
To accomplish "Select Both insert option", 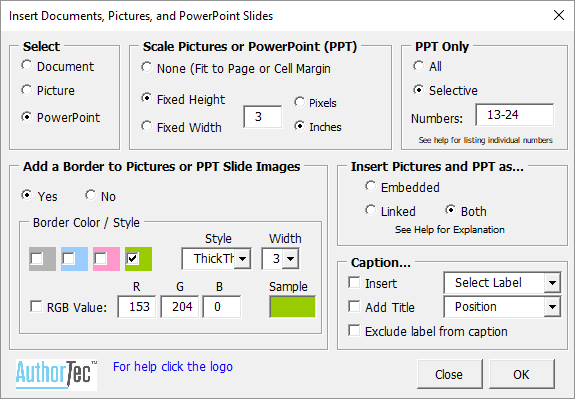I will pyautogui.click(x=450, y=211).
